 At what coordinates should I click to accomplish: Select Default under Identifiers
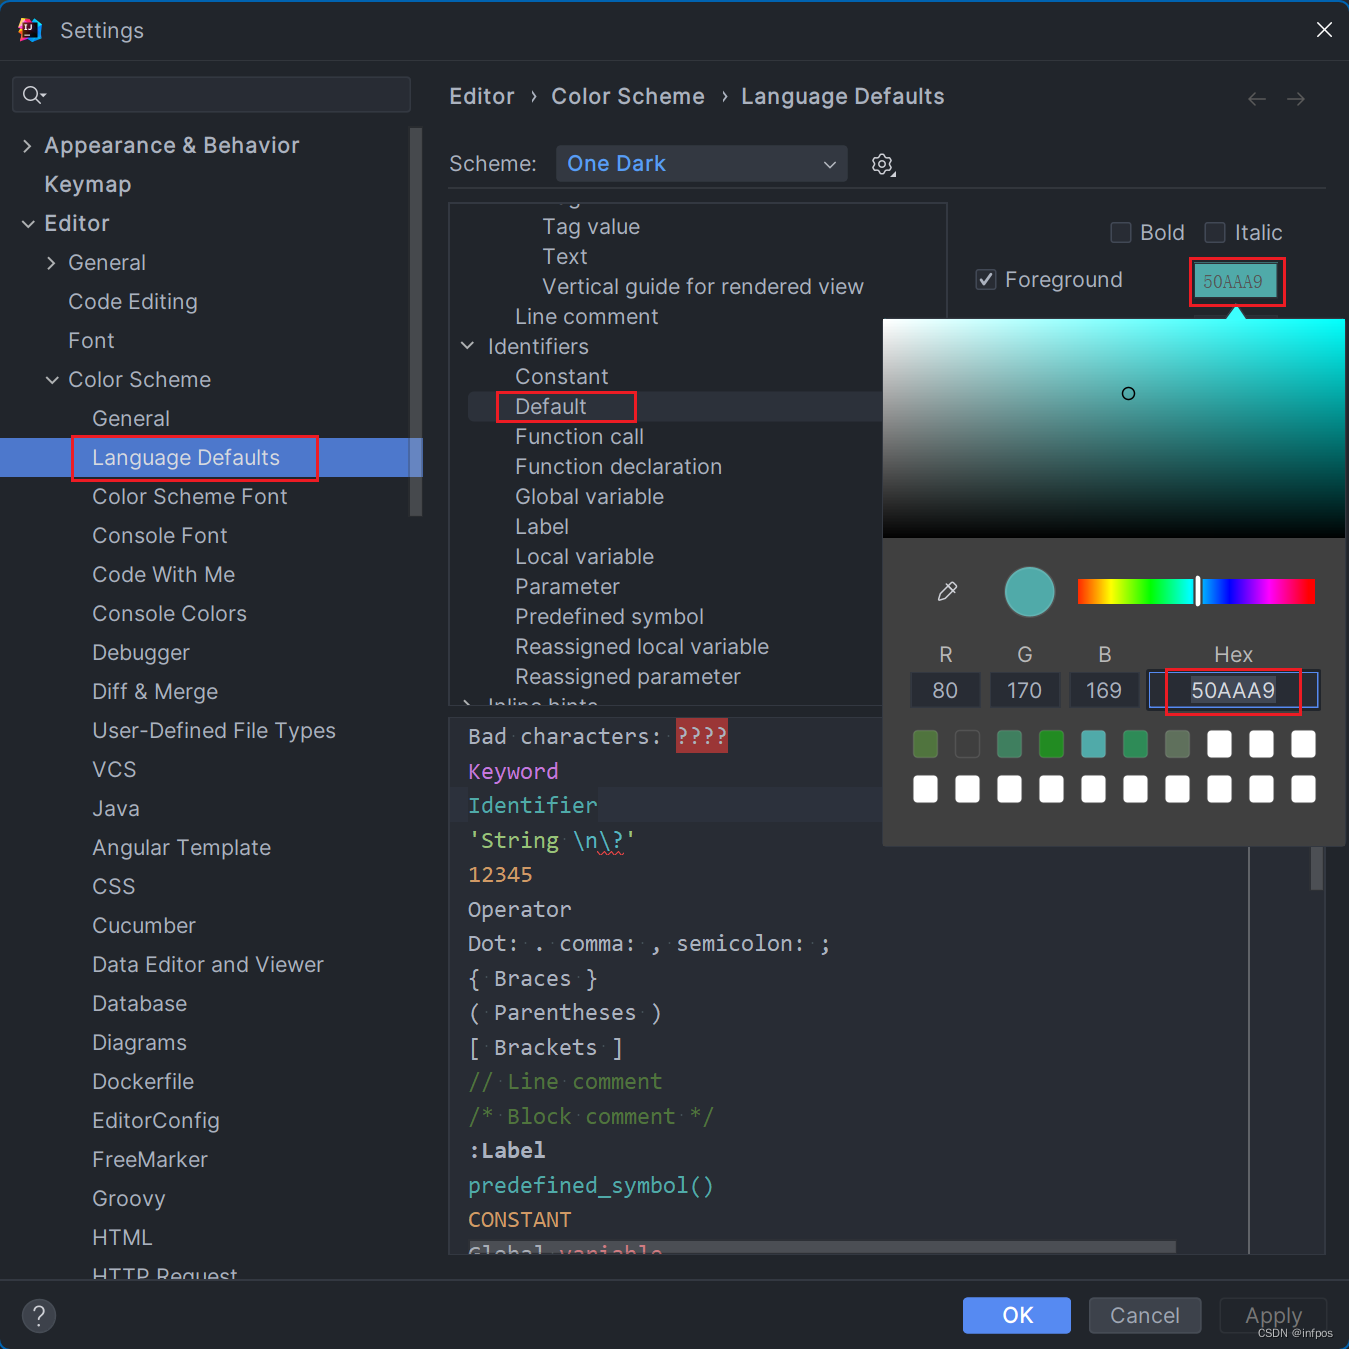551,407
